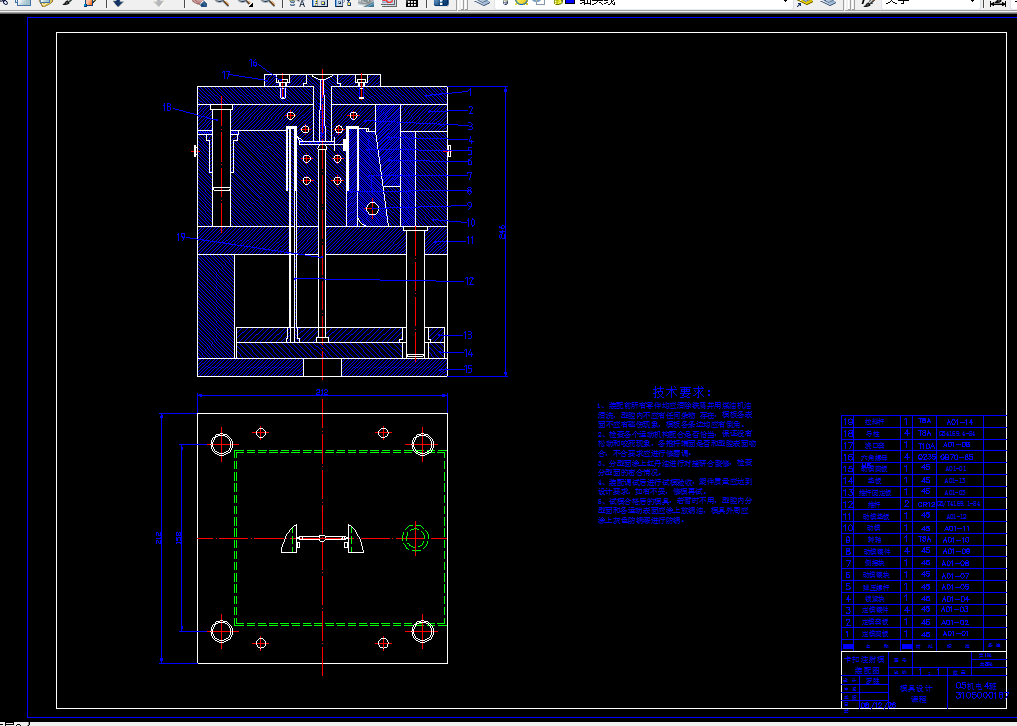1017x726 pixels.
Task: Select the top-left guide pin circle
Action: [x=222, y=445]
